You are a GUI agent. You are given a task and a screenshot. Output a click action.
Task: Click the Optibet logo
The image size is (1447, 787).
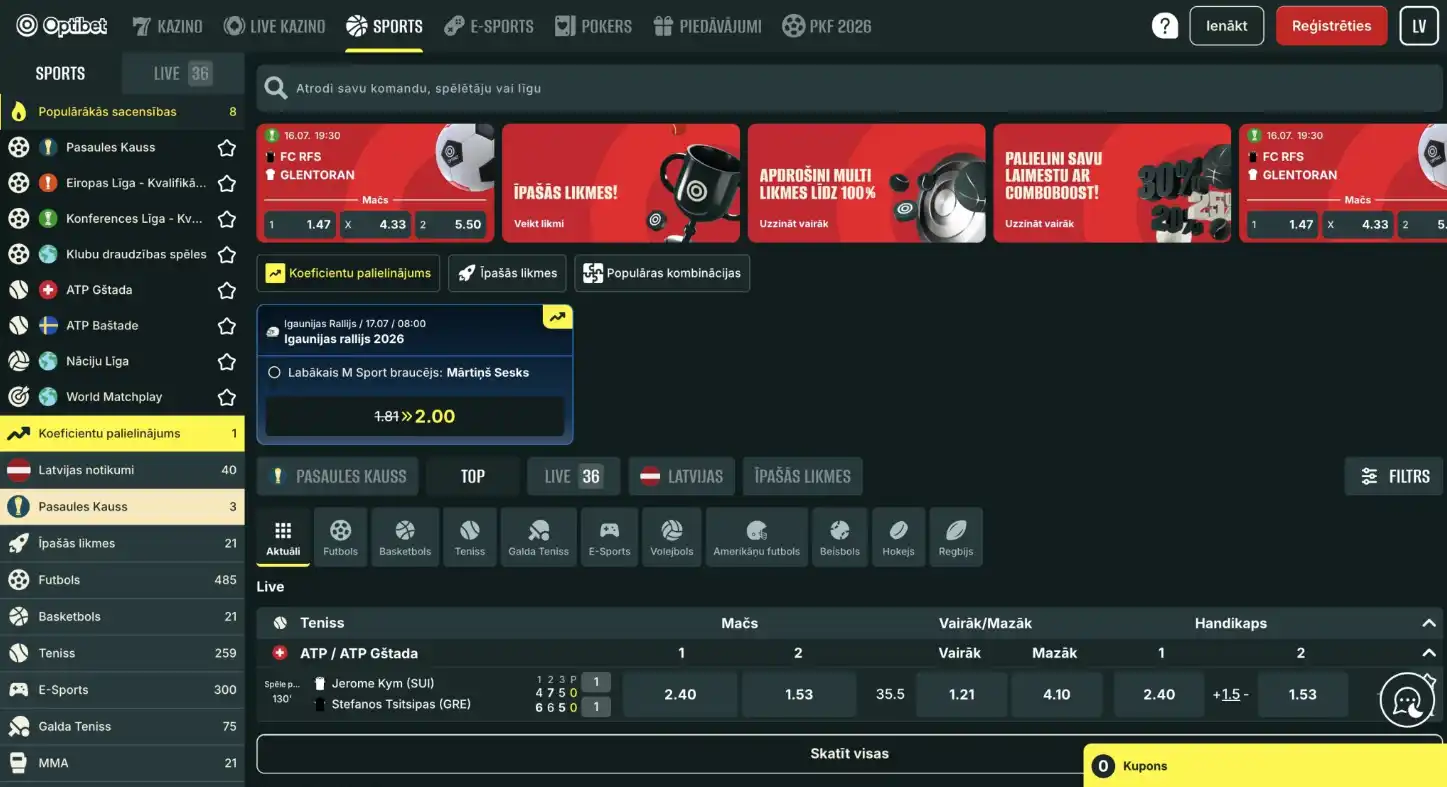[x=62, y=26]
